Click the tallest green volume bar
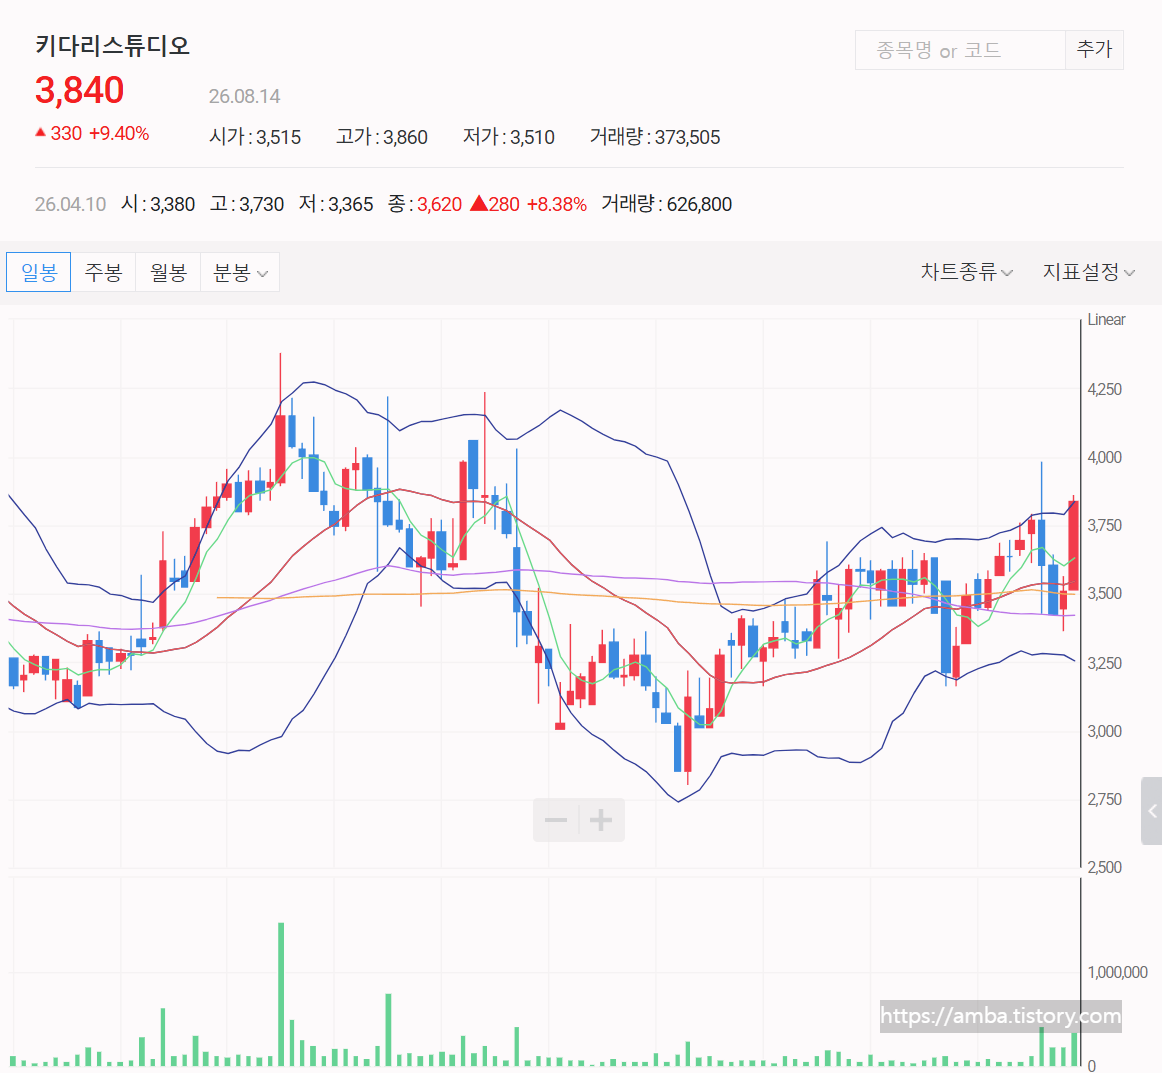The image size is (1162, 1073). click(281, 994)
